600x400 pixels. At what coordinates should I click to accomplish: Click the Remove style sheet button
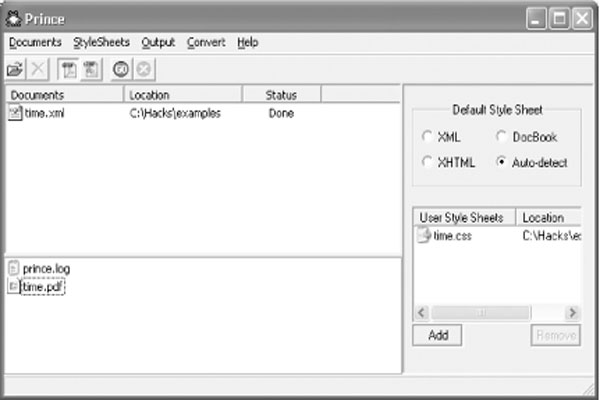(556, 335)
